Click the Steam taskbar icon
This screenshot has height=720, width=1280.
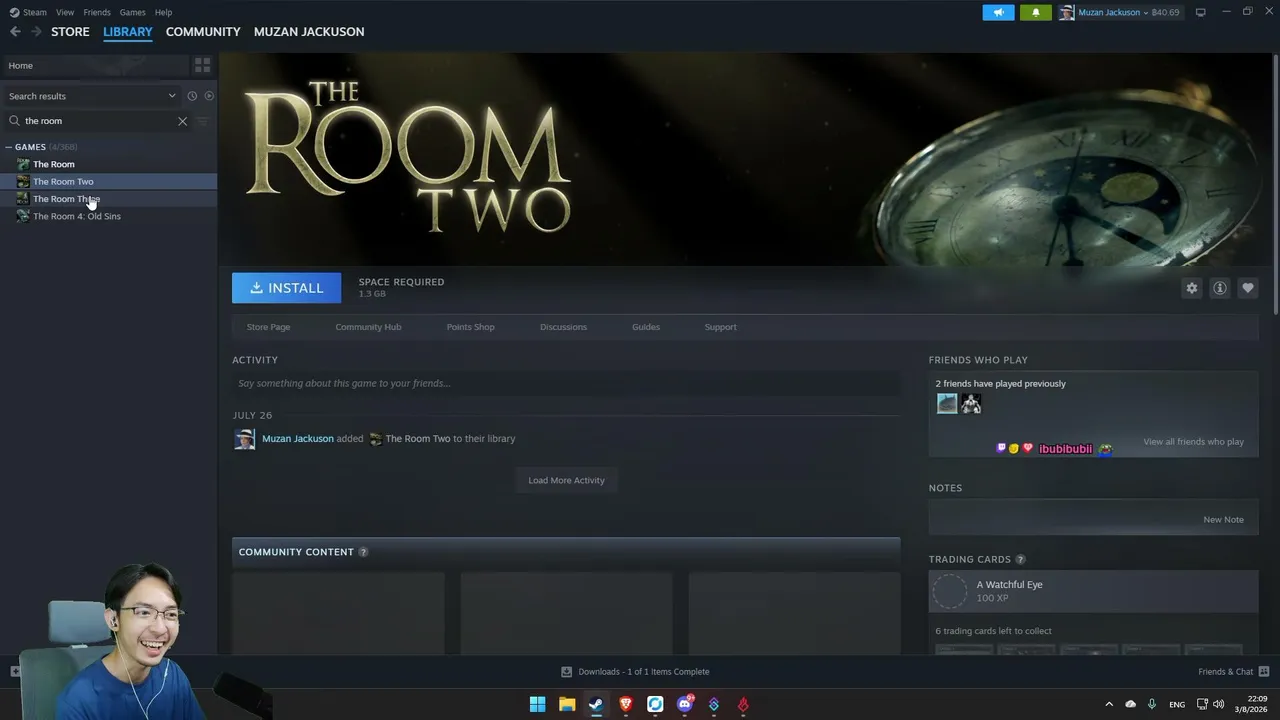pyautogui.click(x=596, y=704)
